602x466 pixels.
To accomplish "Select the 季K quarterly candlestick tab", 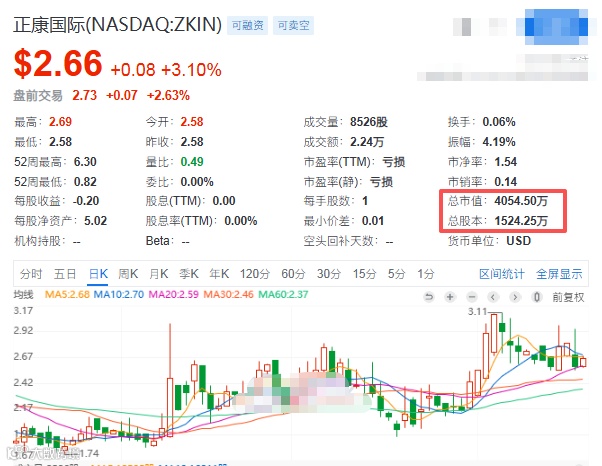I will [x=189, y=274].
